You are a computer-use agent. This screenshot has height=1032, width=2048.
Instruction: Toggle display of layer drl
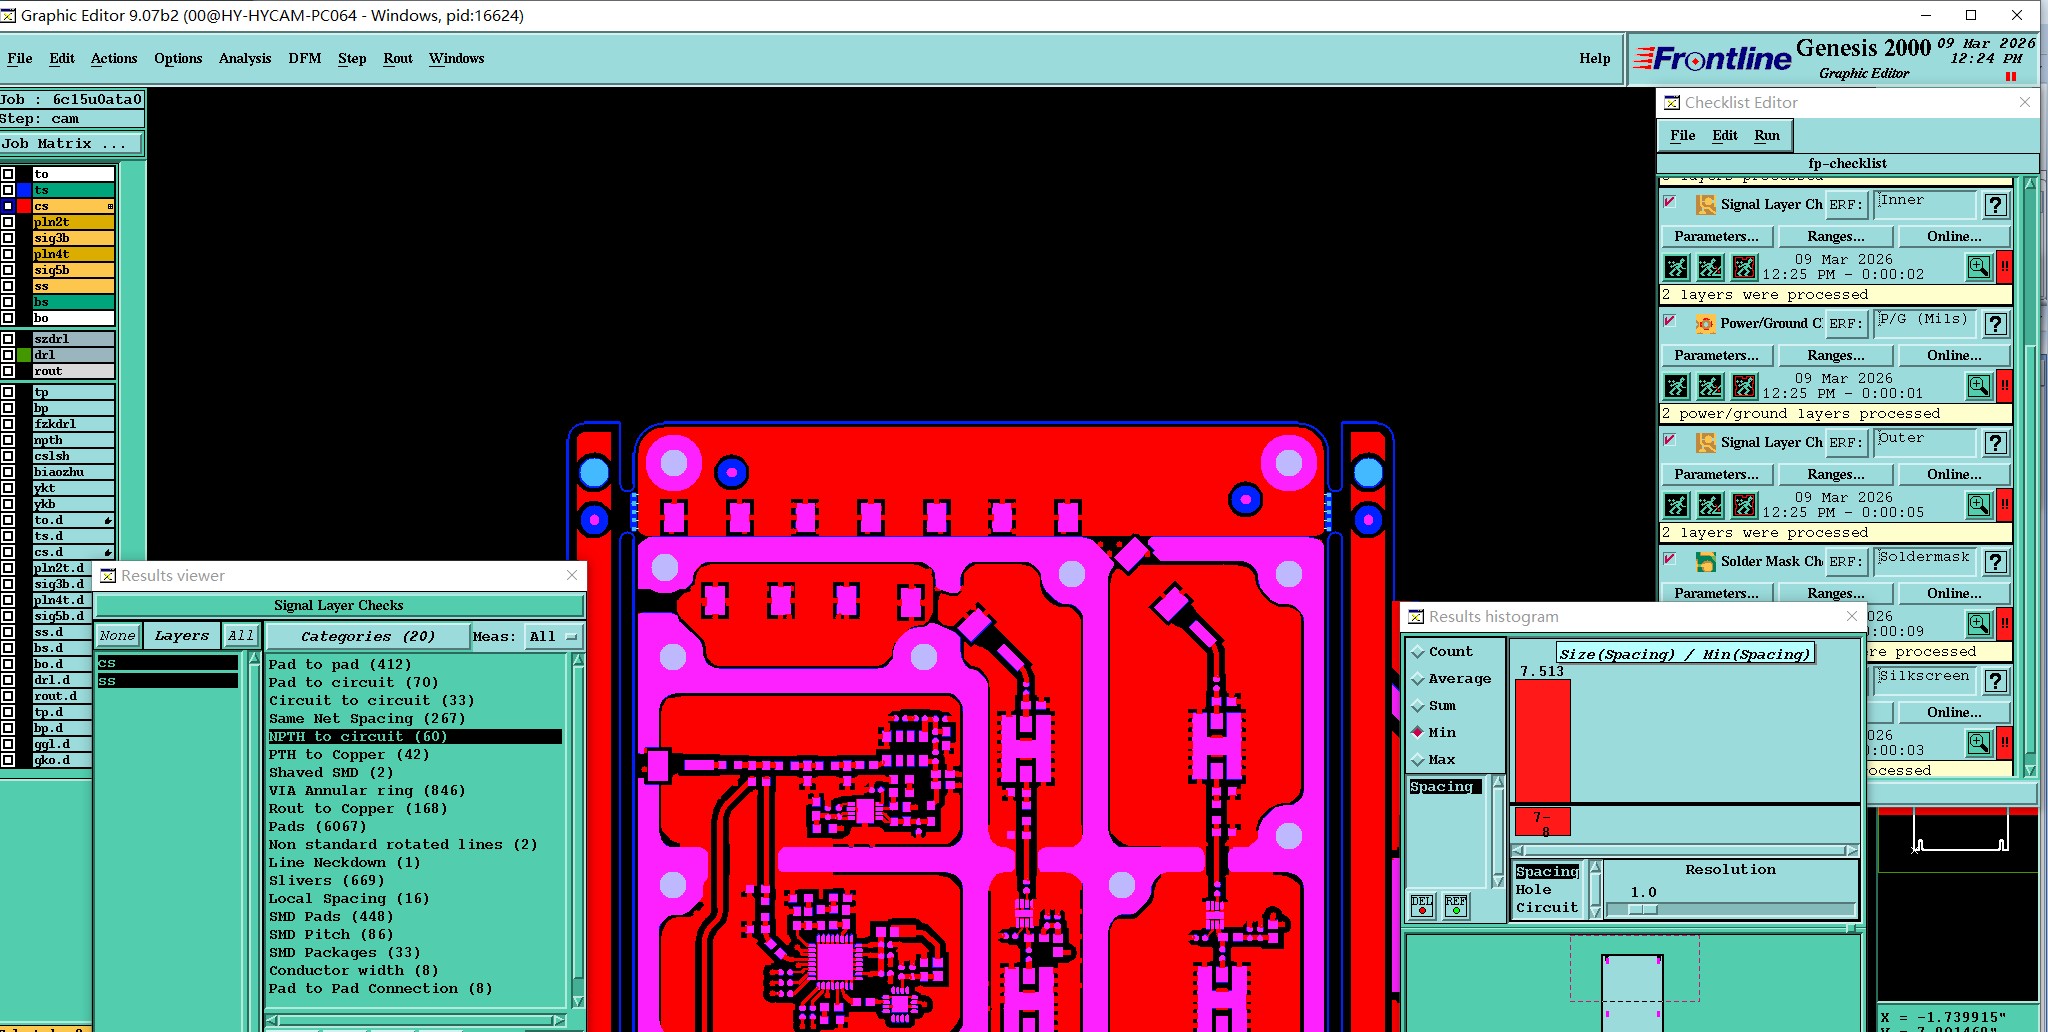point(8,355)
